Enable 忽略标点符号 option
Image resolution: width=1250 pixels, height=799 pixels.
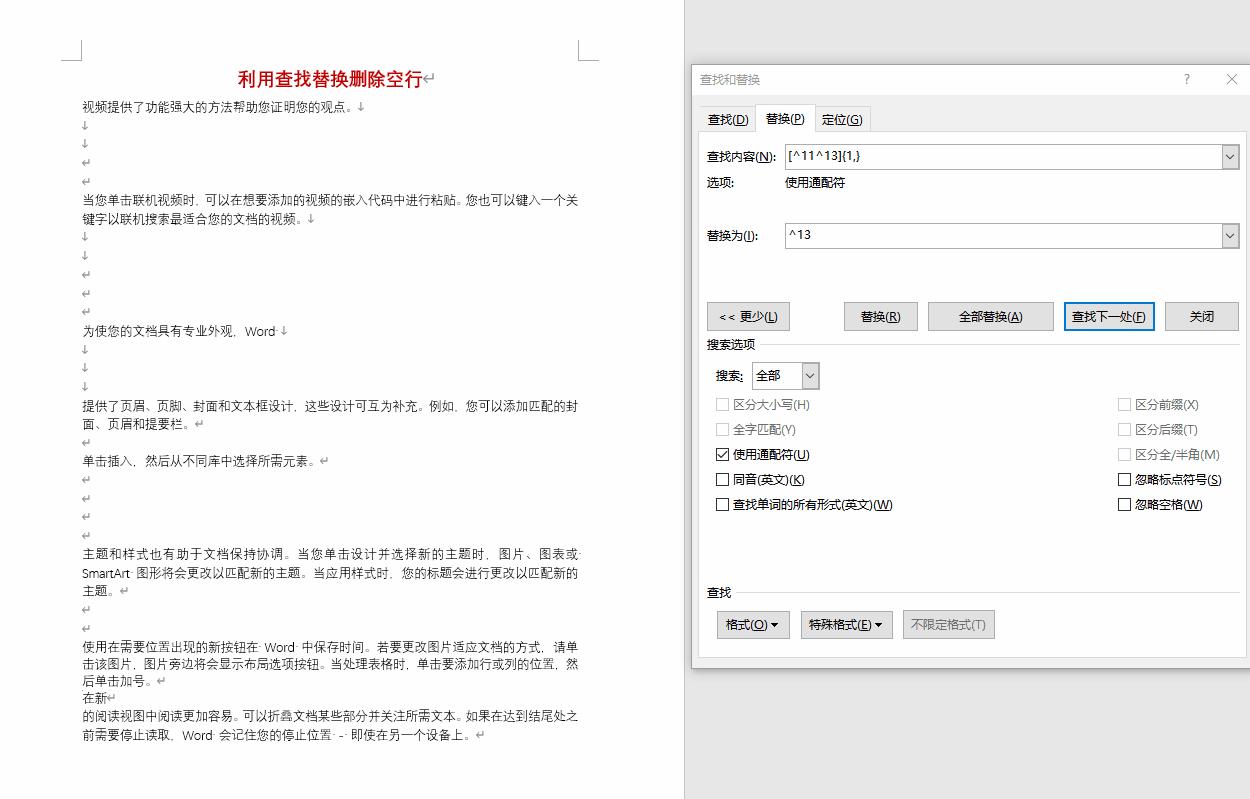click(1124, 479)
